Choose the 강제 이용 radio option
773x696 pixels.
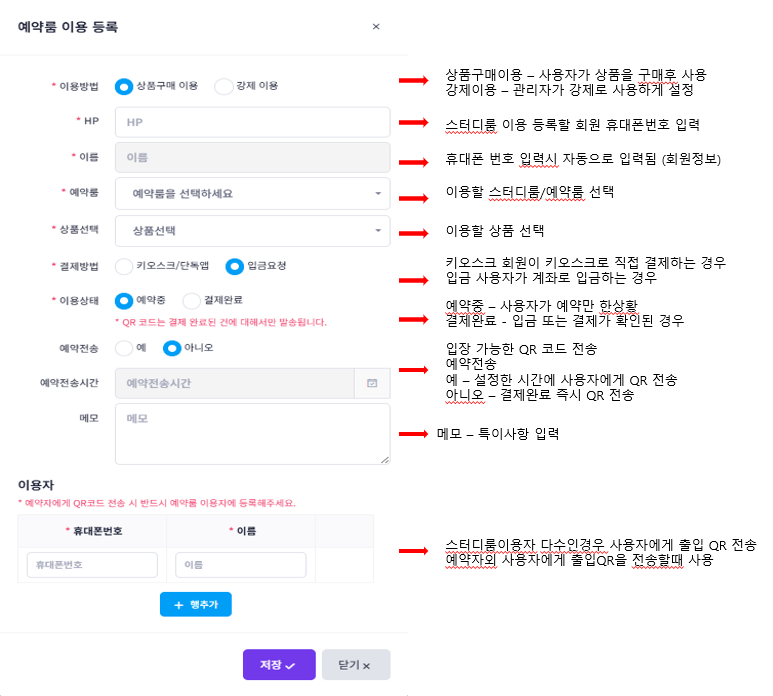pos(224,86)
